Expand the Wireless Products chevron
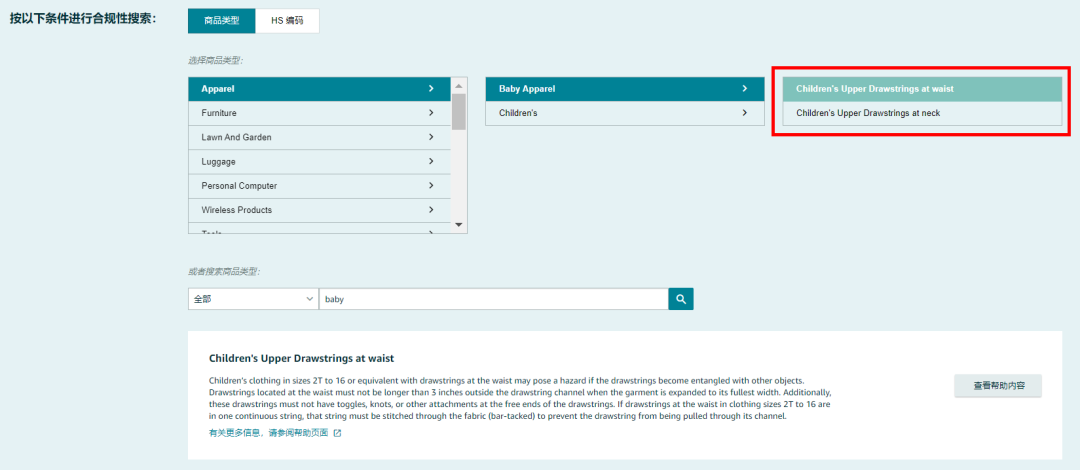 (431, 210)
